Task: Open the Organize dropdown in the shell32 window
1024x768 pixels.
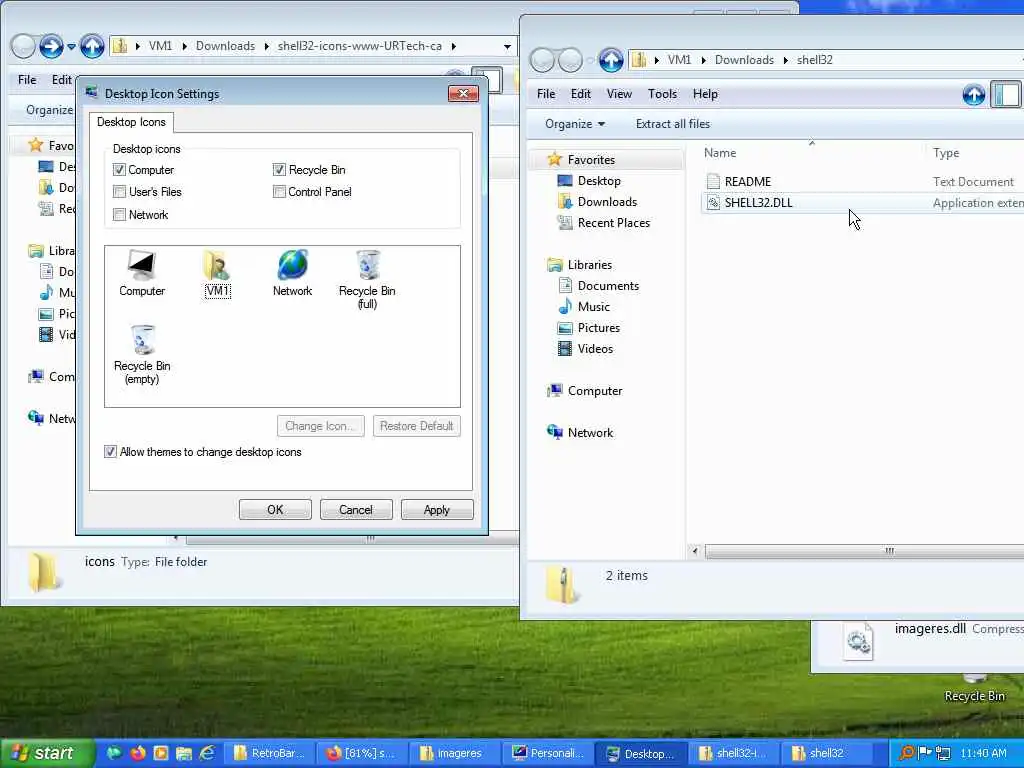Action: click(575, 124)
